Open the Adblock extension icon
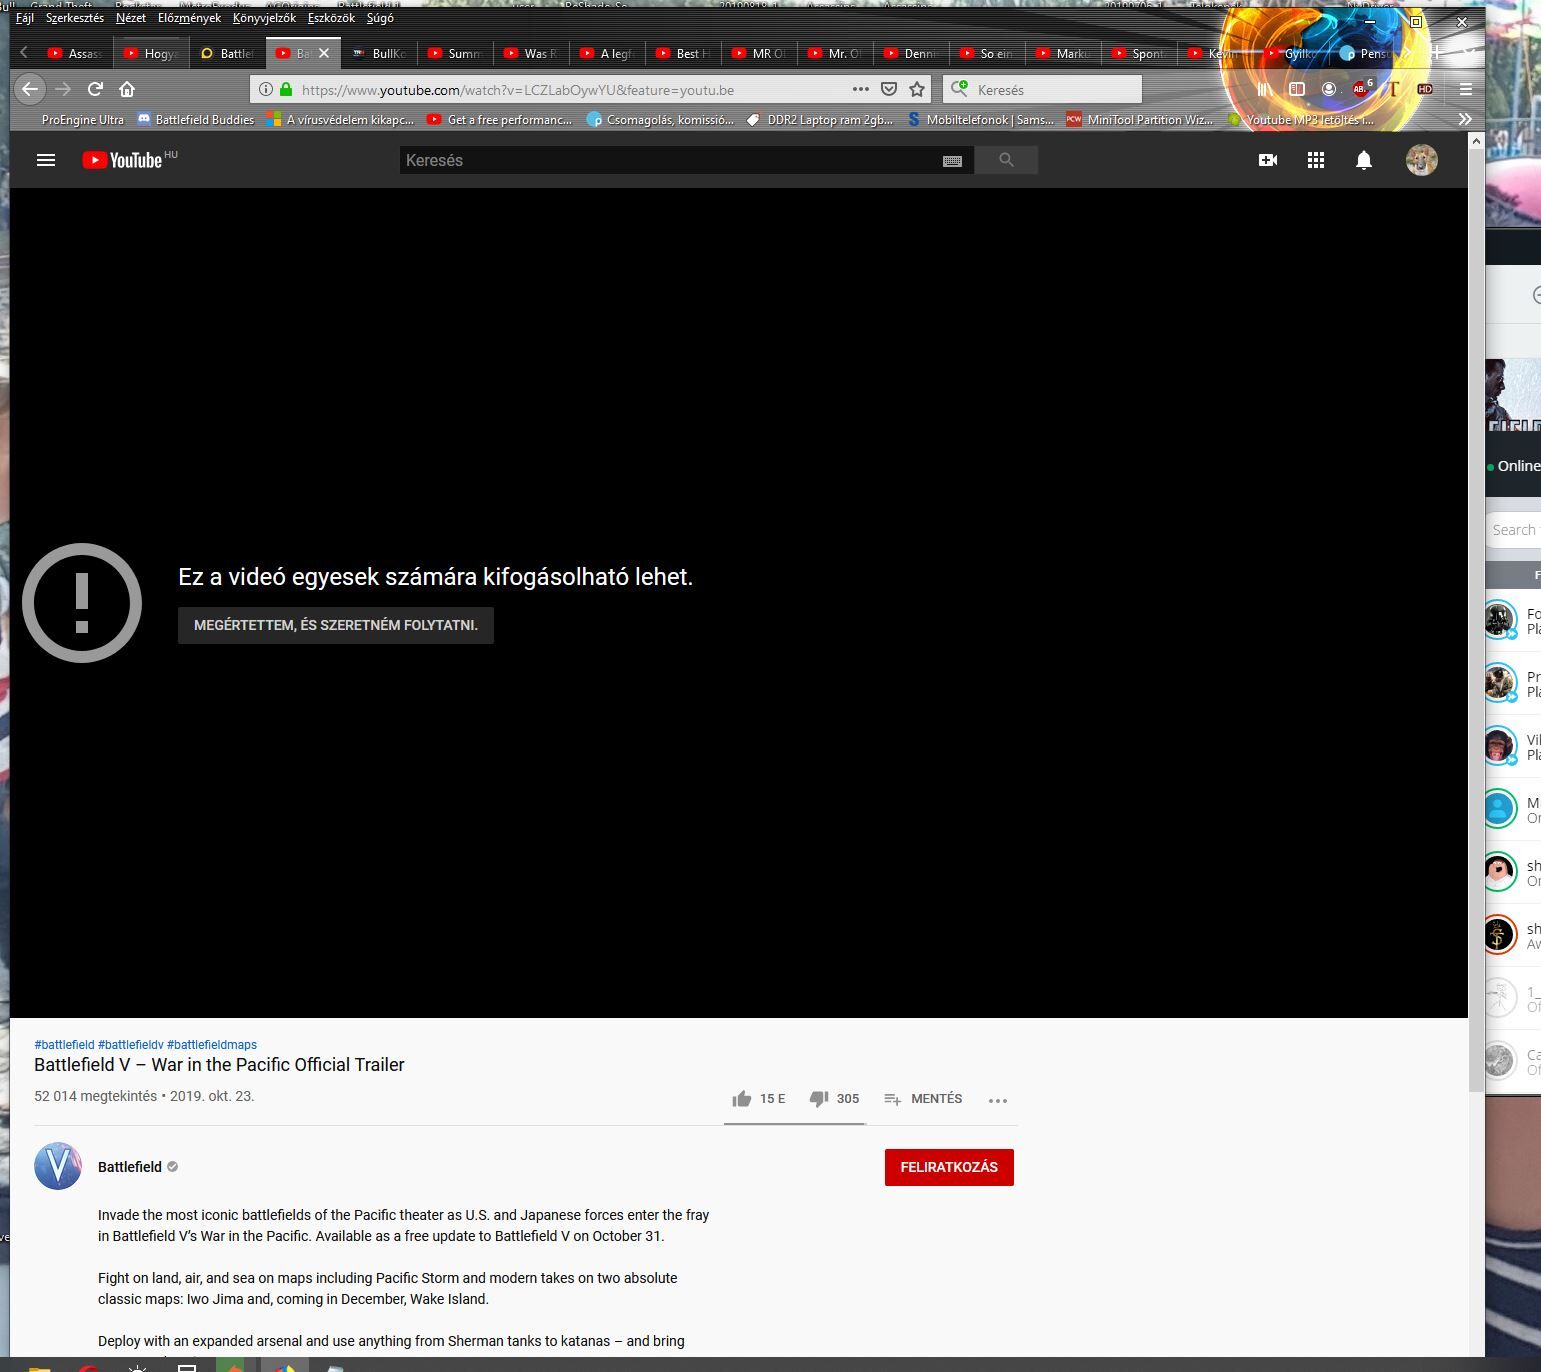Viewport: 1541px width, 1372px height. (1361, 89)
